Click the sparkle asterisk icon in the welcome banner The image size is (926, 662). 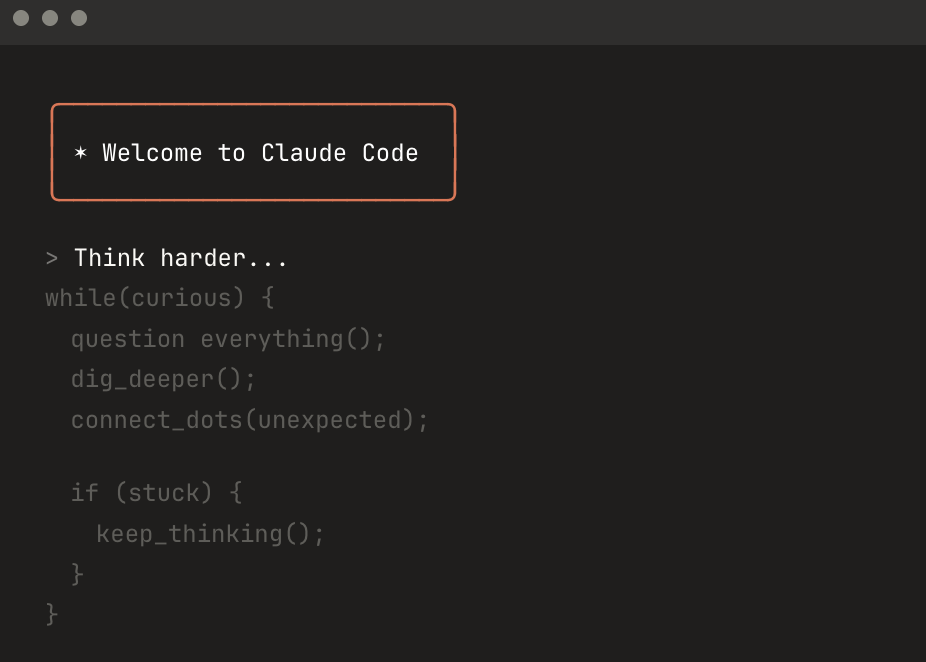click(81, 153)
